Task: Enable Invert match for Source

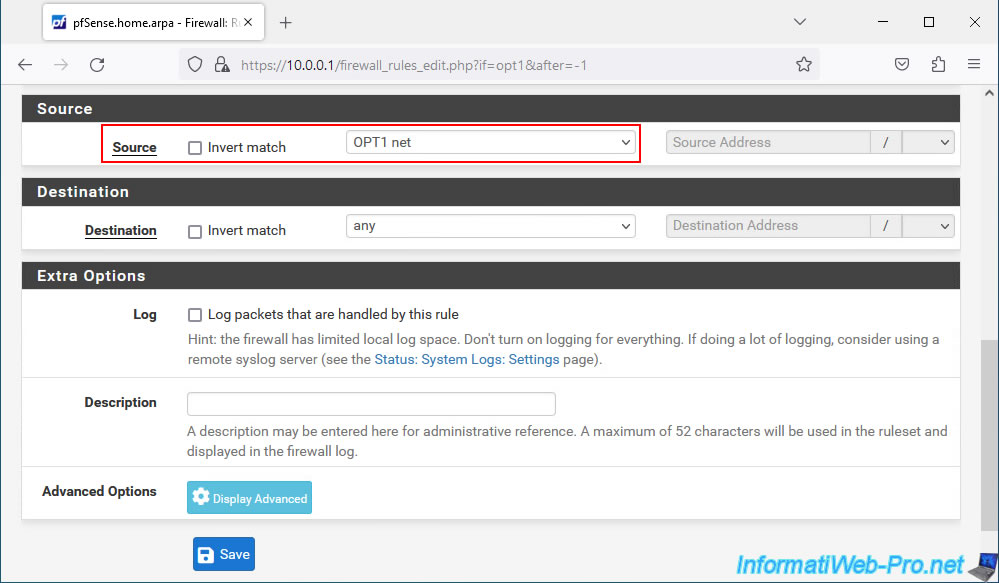Action: click(195, 148)
